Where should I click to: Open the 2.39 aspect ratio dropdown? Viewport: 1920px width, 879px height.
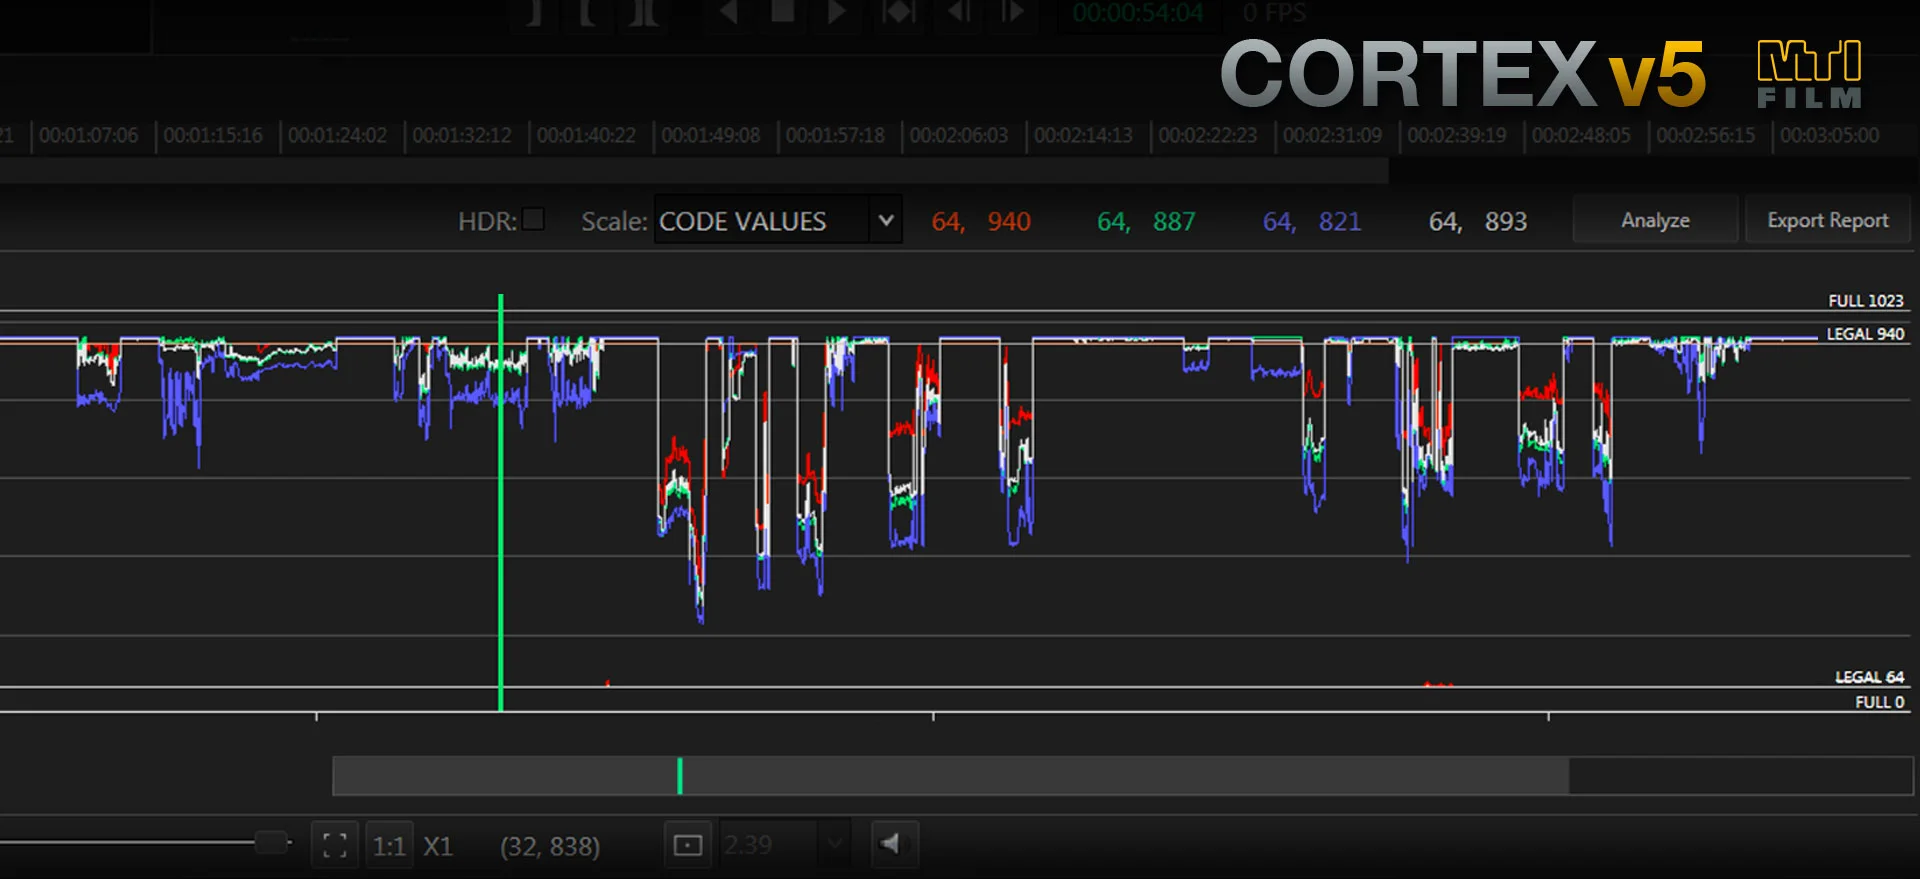click(x=783, y=845)
